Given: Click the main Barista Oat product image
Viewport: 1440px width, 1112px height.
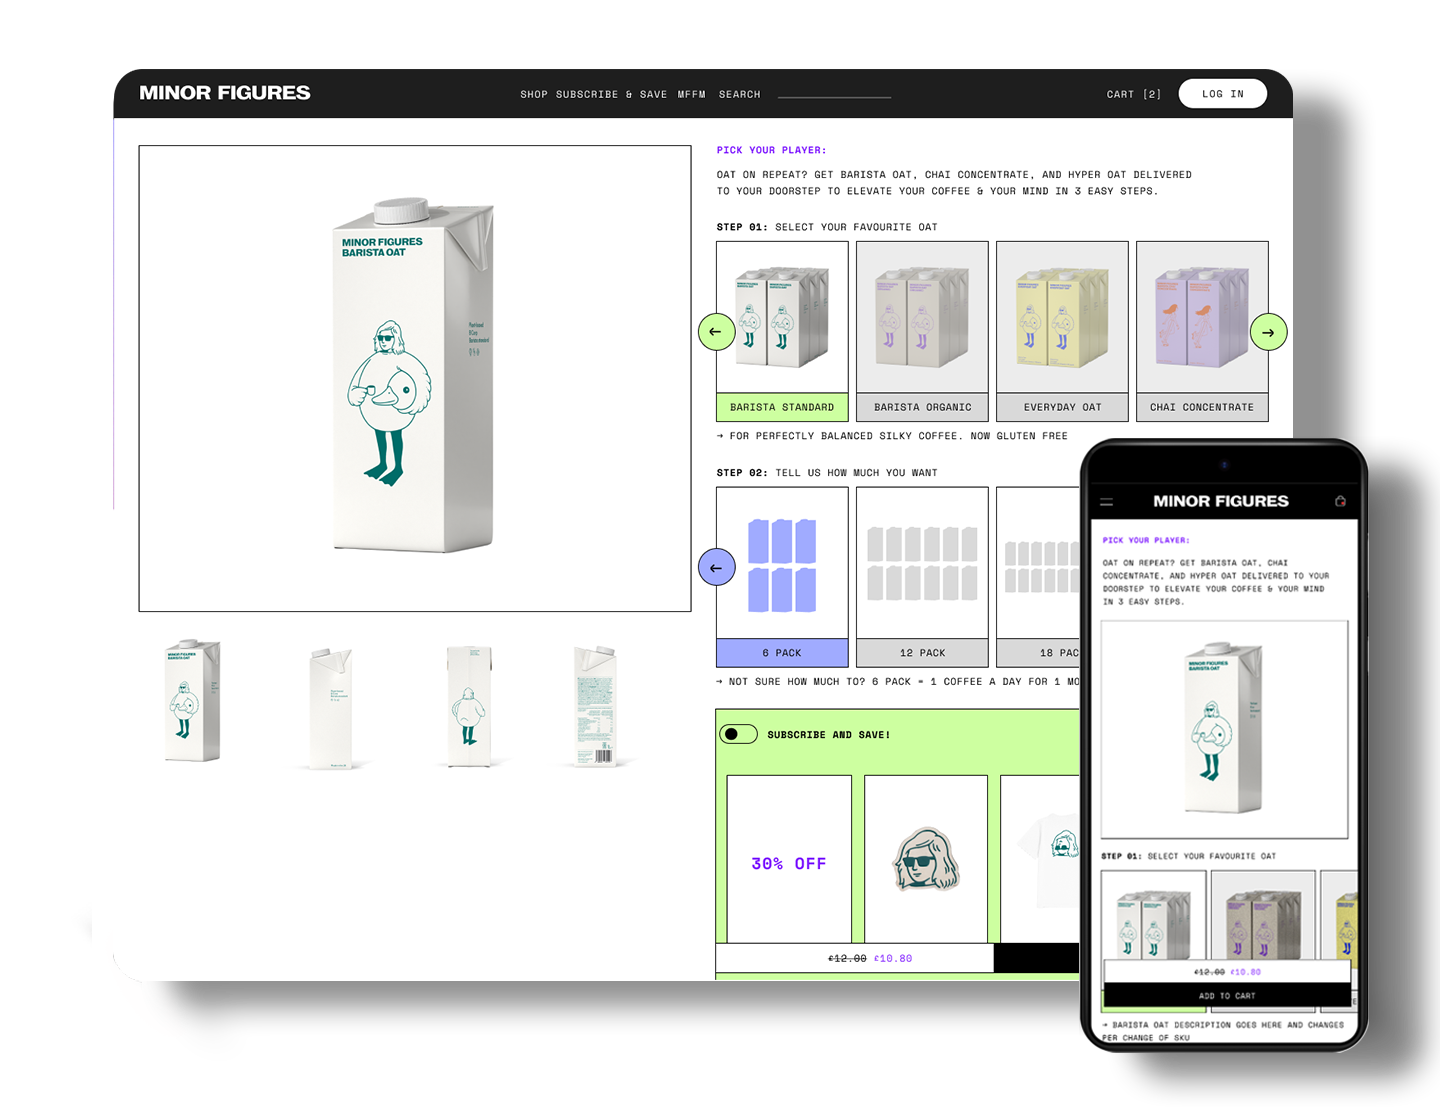Looking at the screenshot, I should [415, 378].
